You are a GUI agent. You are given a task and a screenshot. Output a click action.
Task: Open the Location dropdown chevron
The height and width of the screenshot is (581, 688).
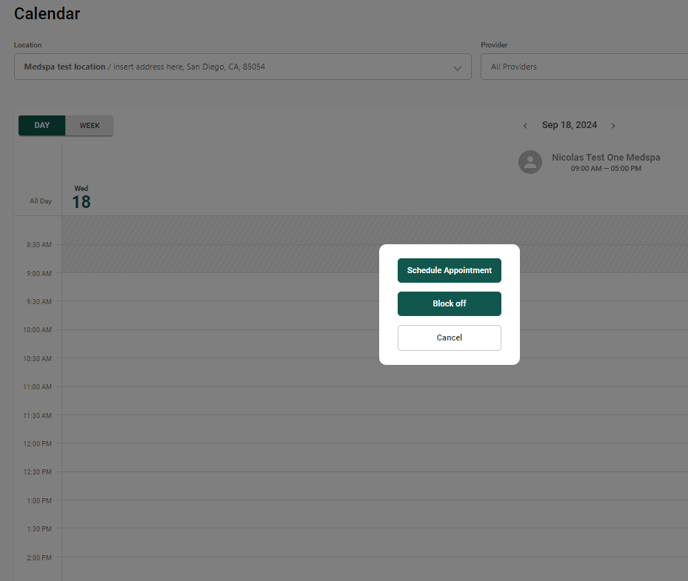[457, 68]
